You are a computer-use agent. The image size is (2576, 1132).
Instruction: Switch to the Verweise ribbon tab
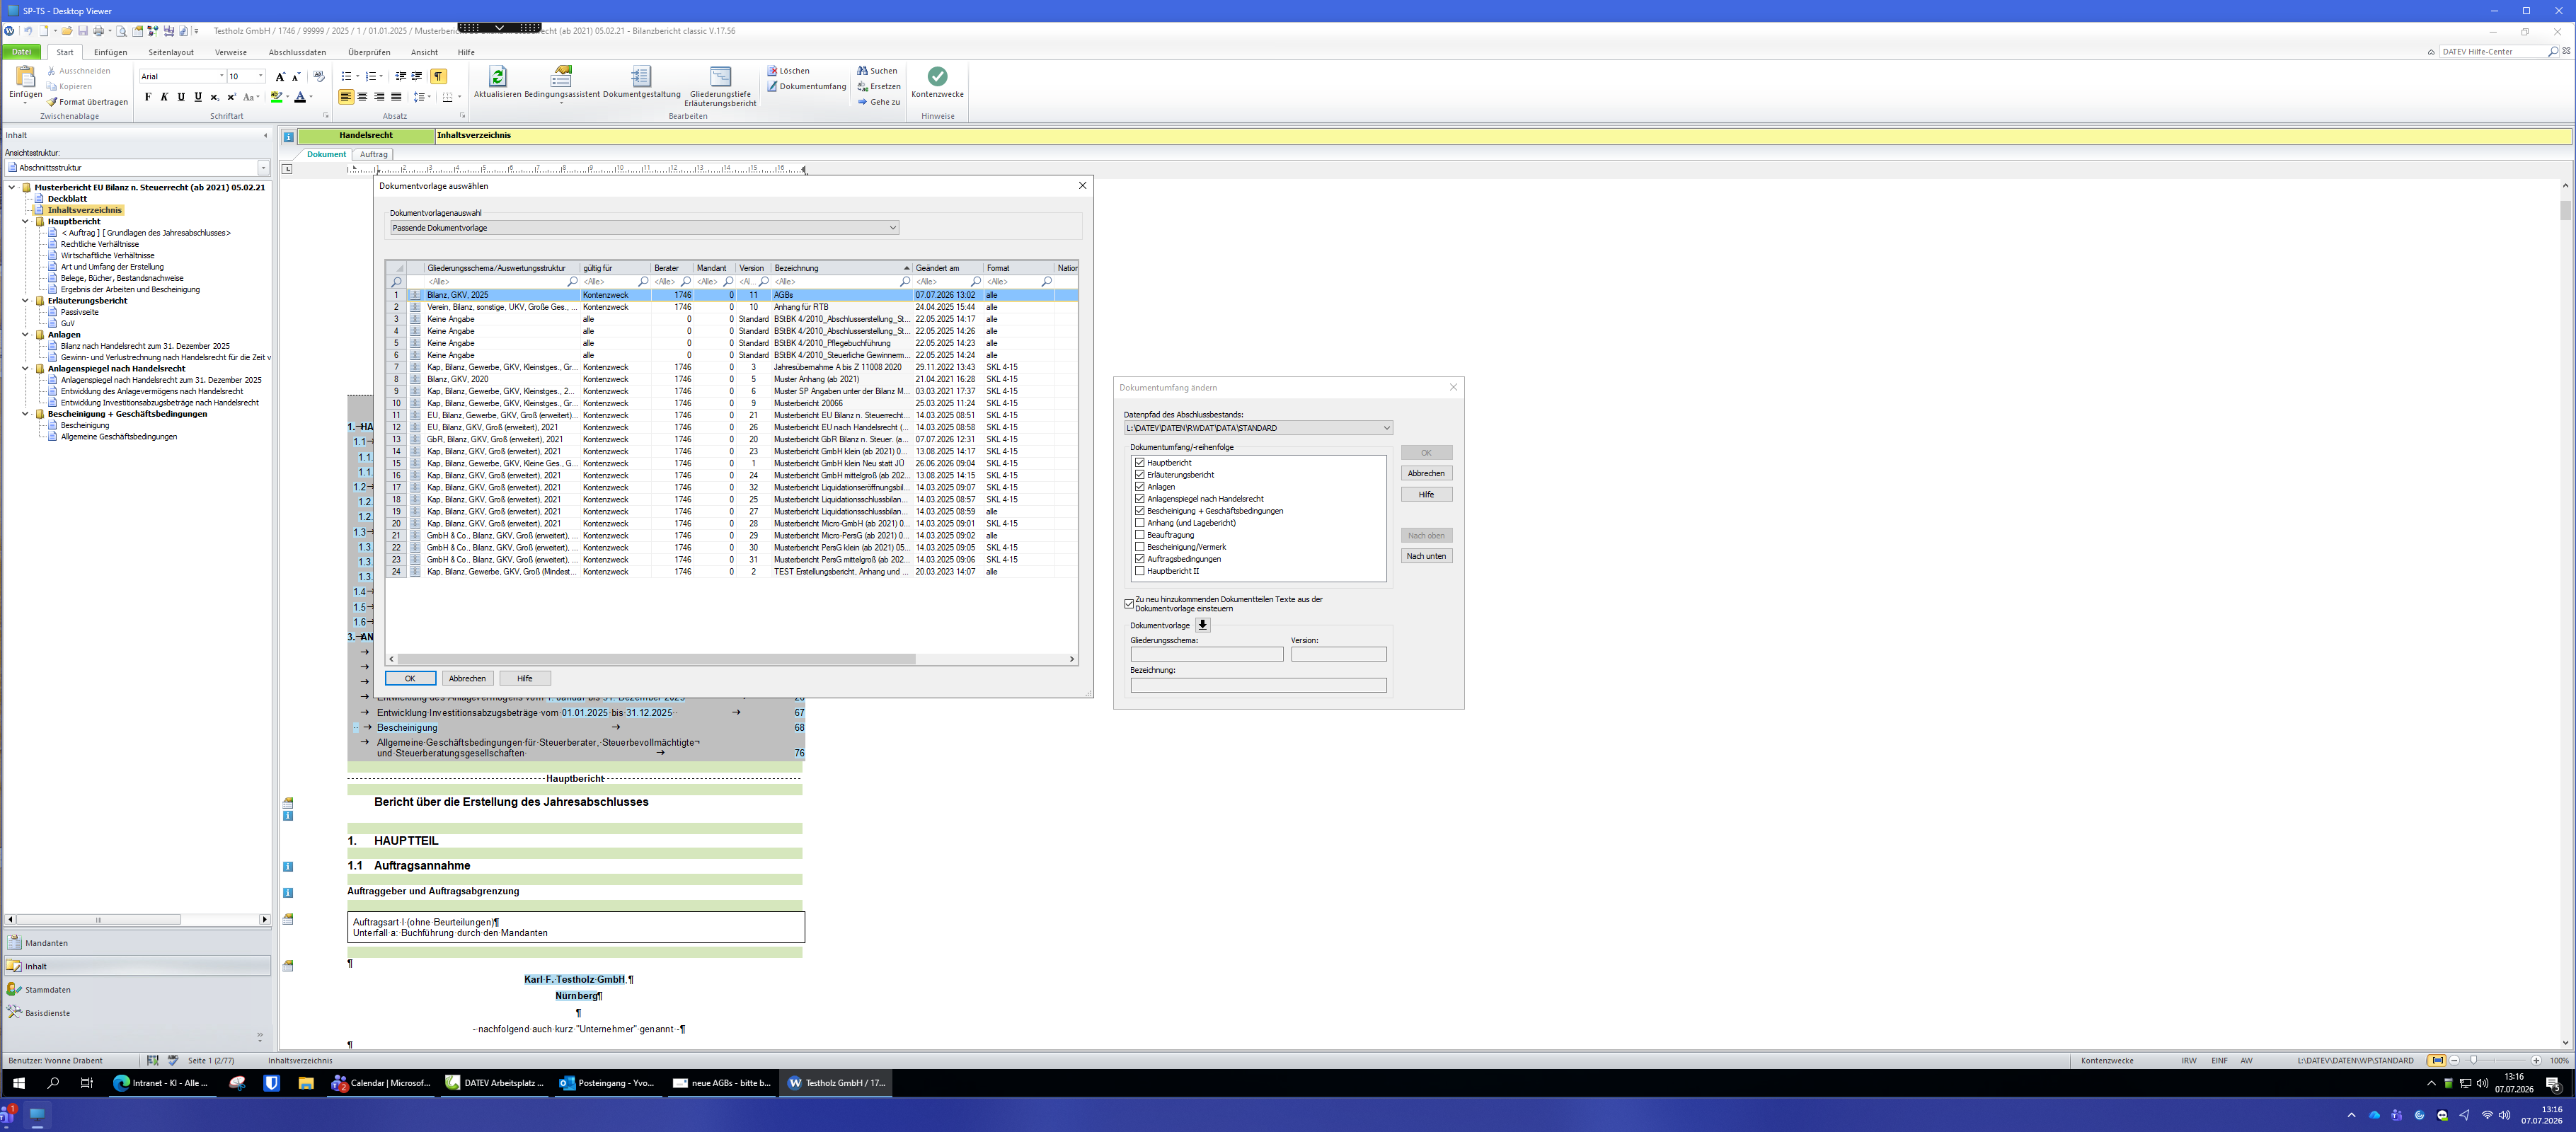click(x=231, y=52)
